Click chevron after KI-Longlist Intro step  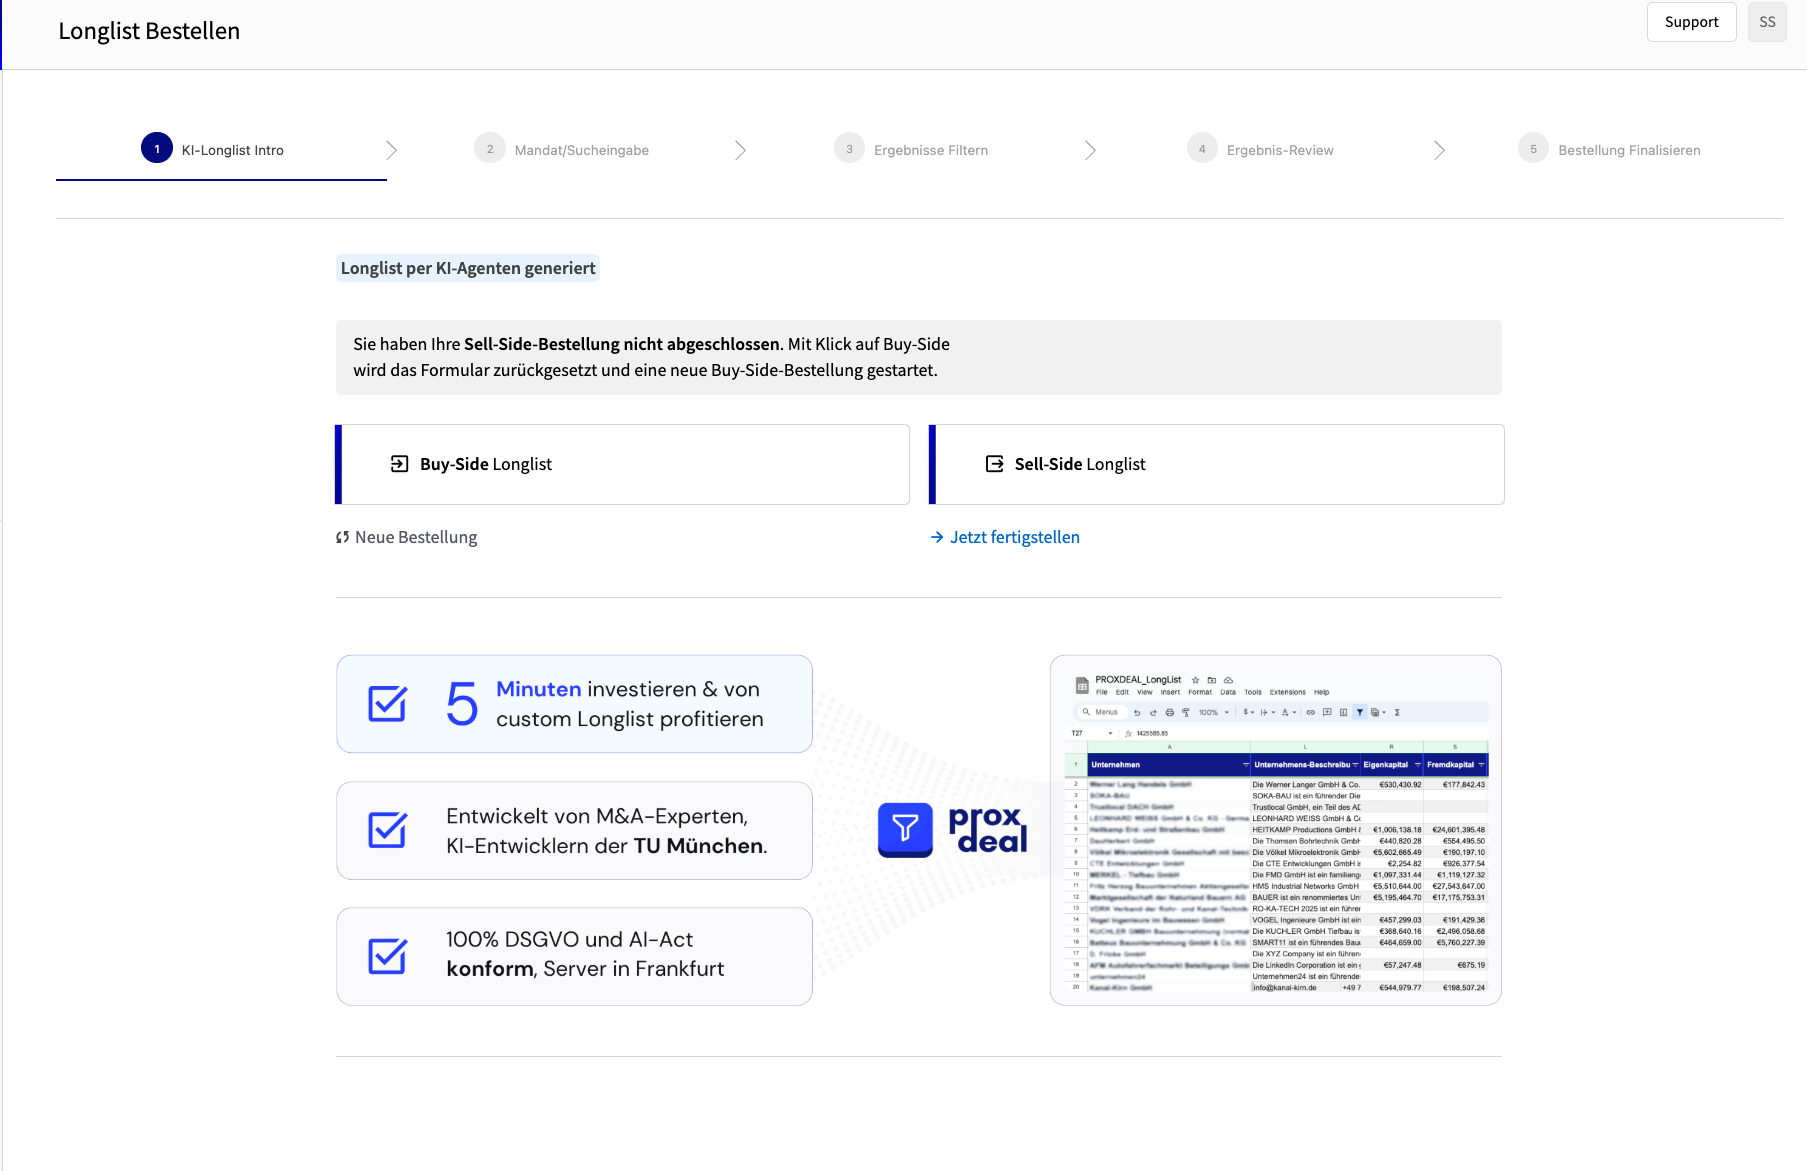(x=391, y=150)
